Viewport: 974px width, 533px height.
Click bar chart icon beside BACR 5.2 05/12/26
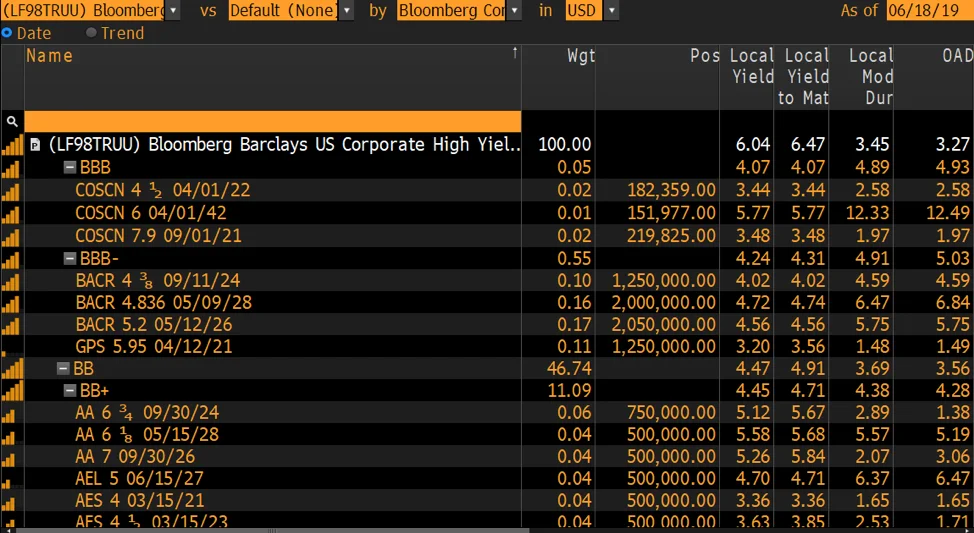12,324
